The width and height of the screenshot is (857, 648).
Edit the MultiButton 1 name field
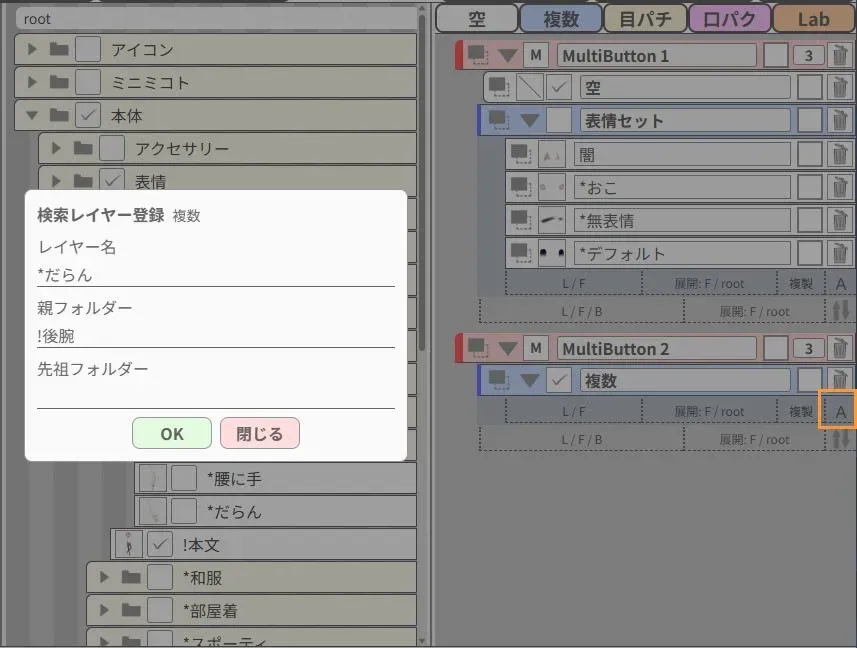pos(657,55)
